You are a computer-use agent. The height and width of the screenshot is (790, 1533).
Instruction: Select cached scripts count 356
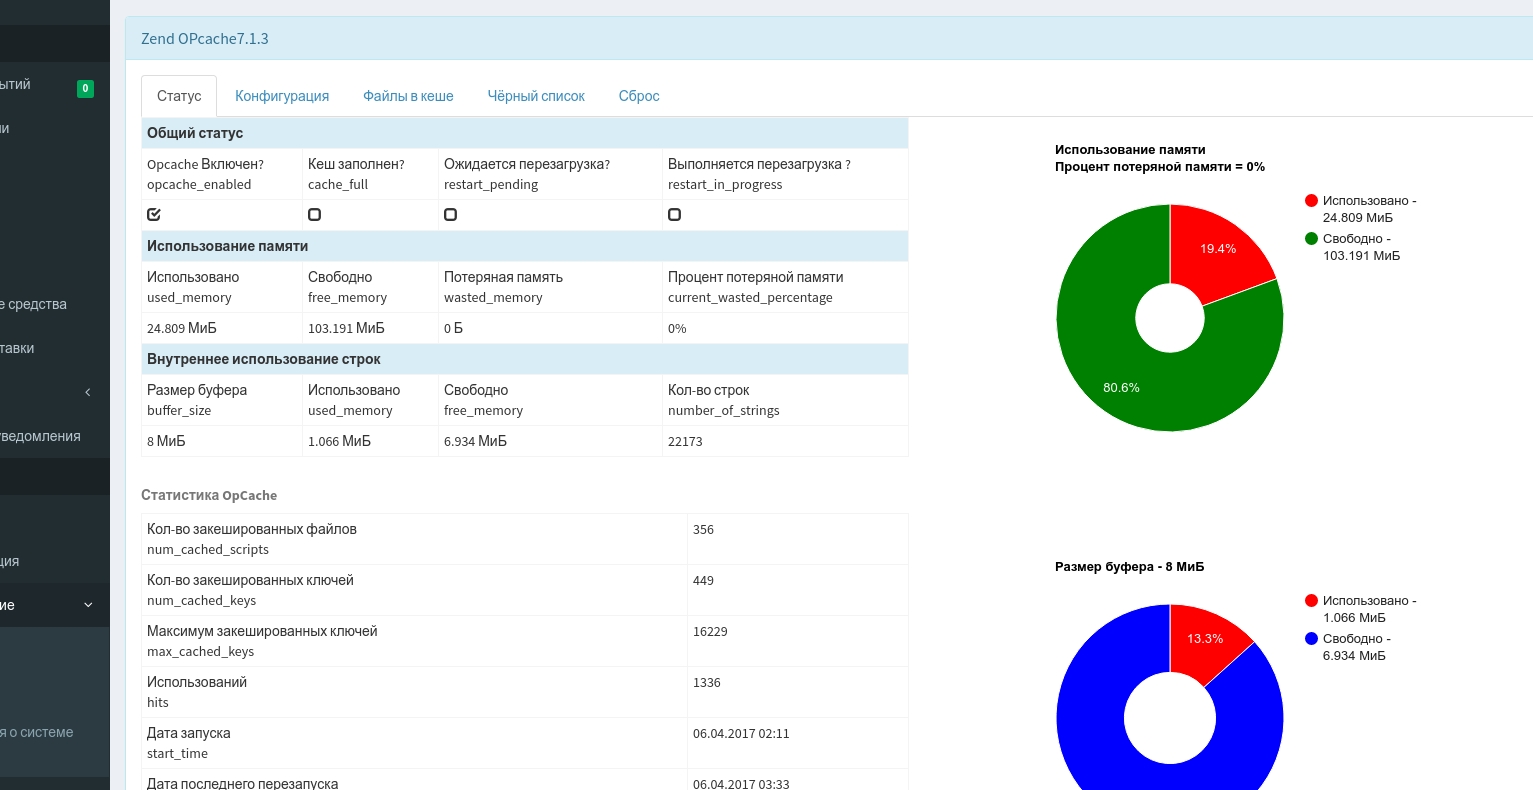pos(703,530)
